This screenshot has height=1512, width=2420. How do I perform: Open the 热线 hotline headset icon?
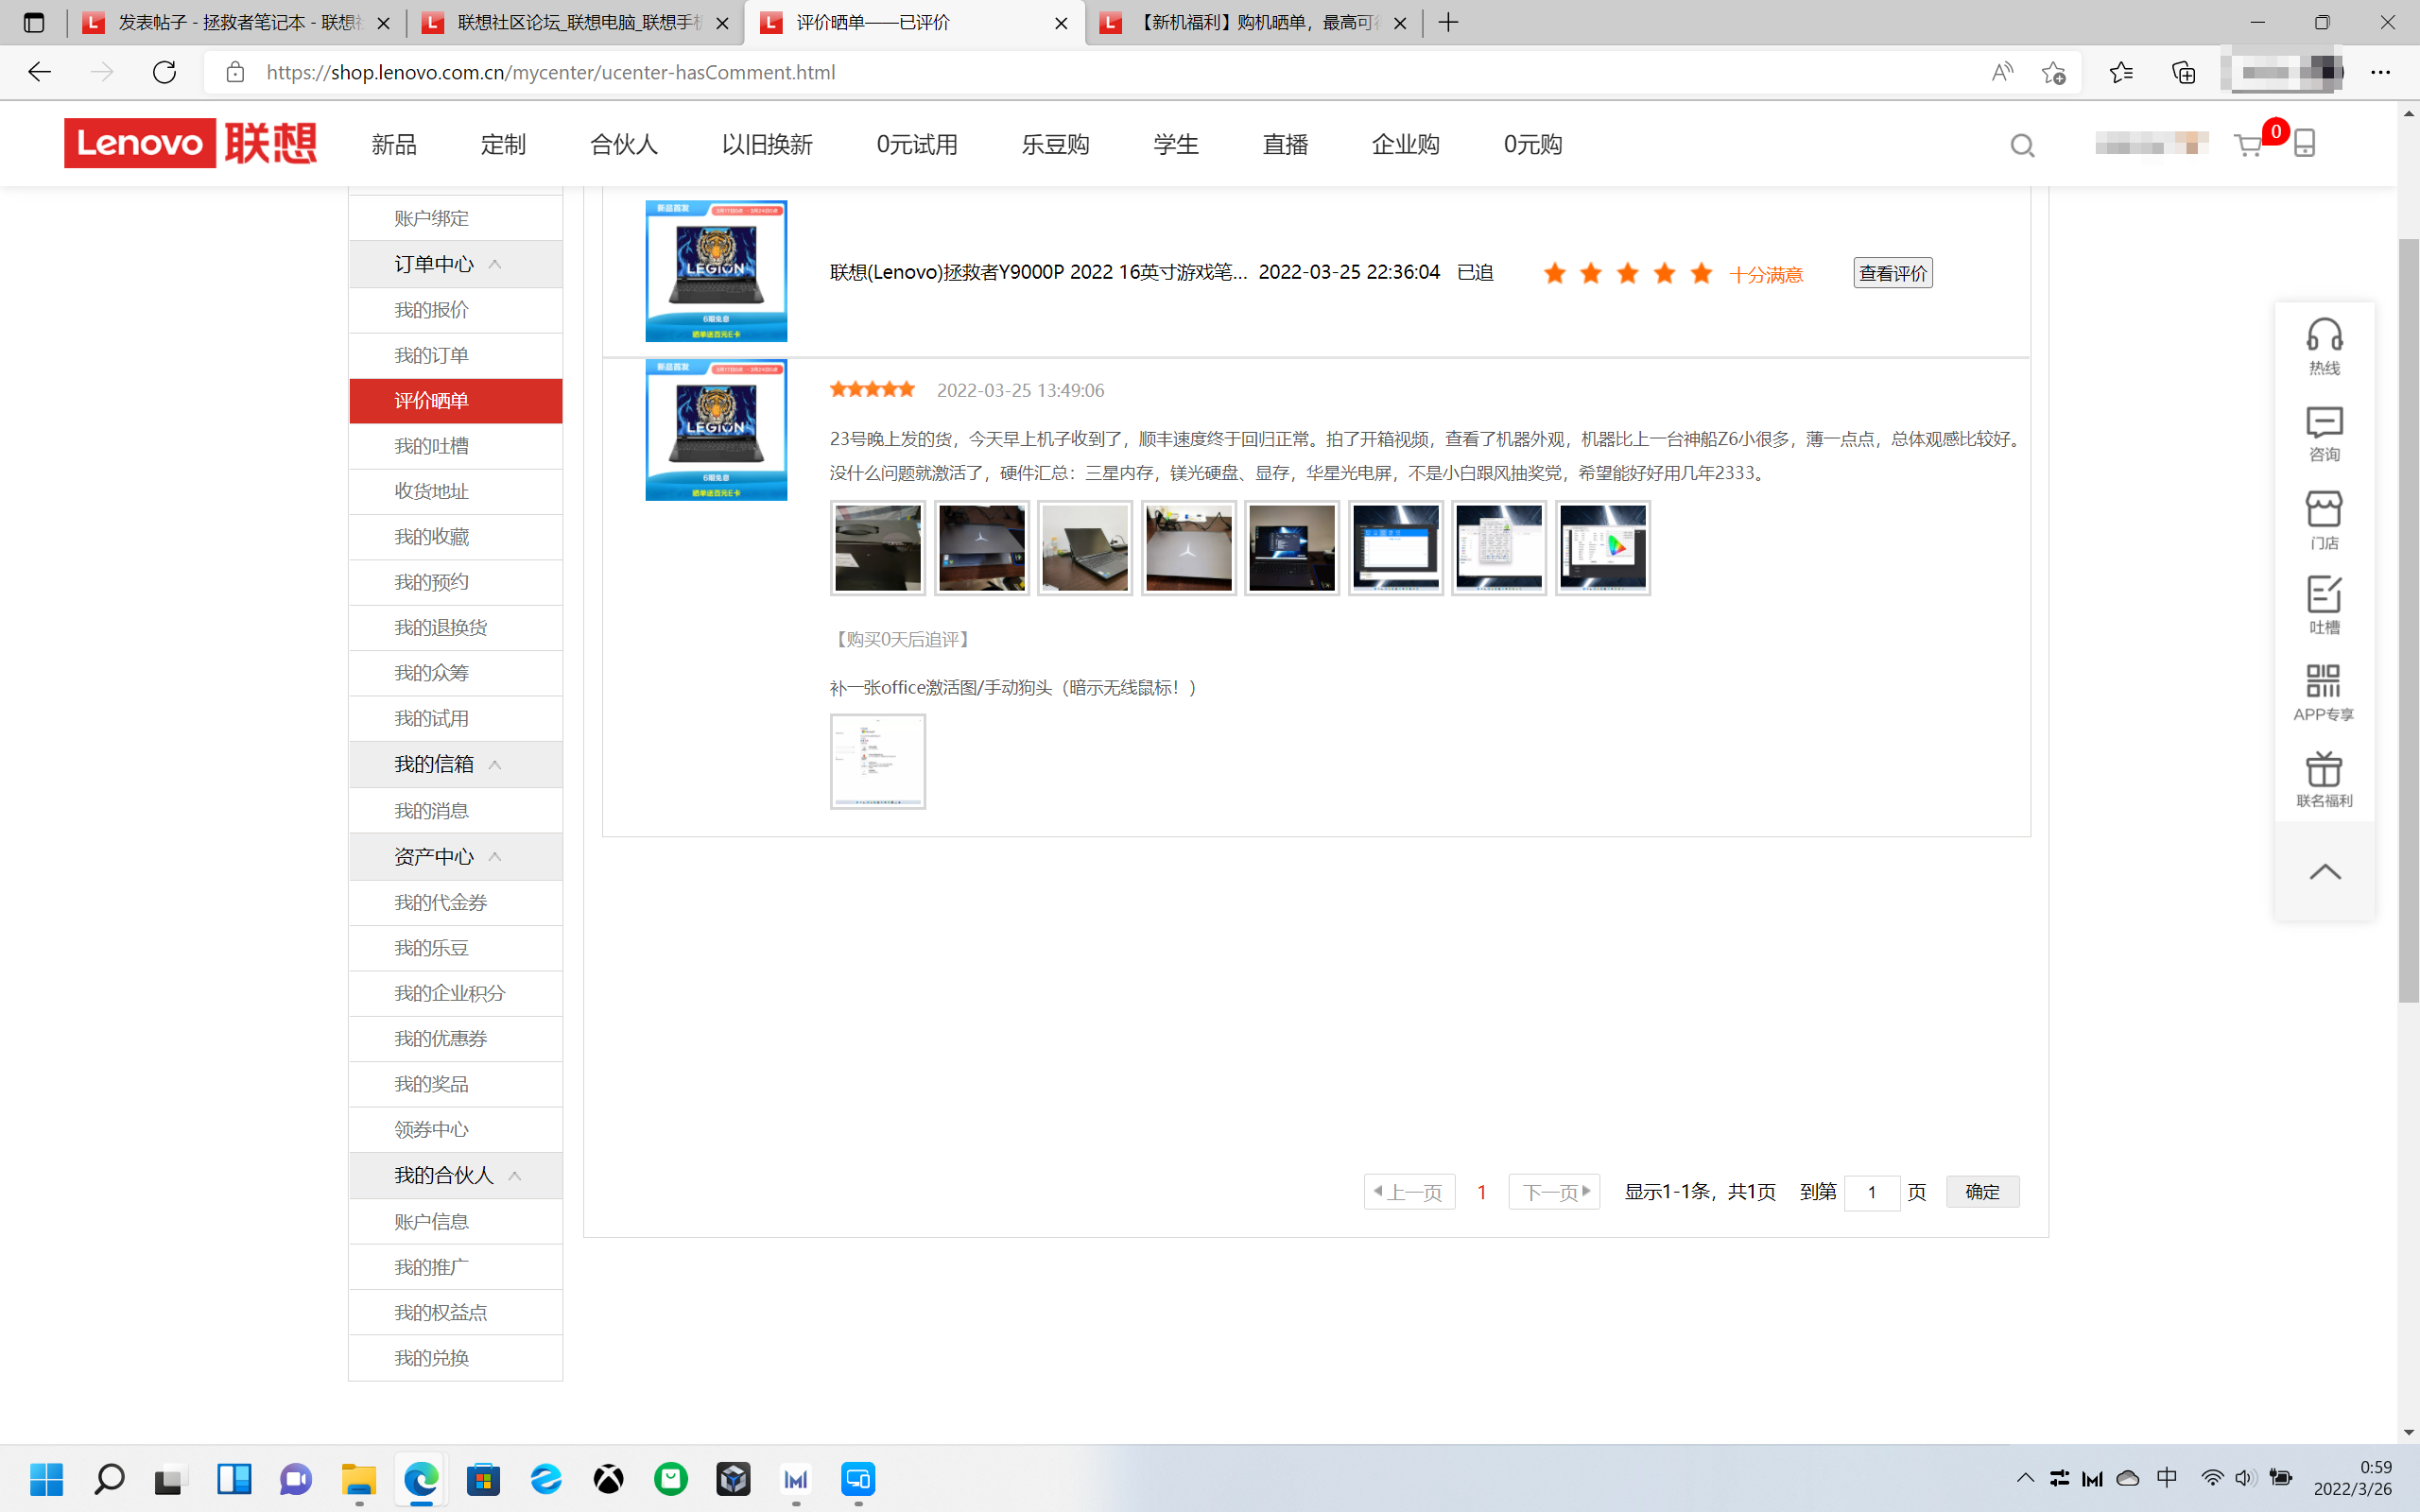coord(2324,346)
